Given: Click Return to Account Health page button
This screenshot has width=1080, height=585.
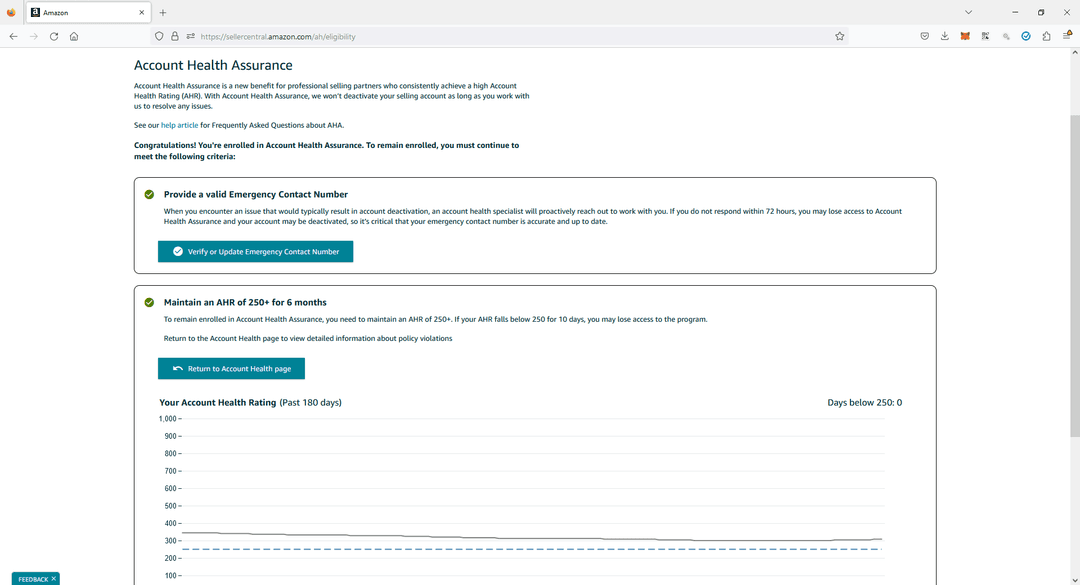Looking at the screenshot, I should point(231,369).
